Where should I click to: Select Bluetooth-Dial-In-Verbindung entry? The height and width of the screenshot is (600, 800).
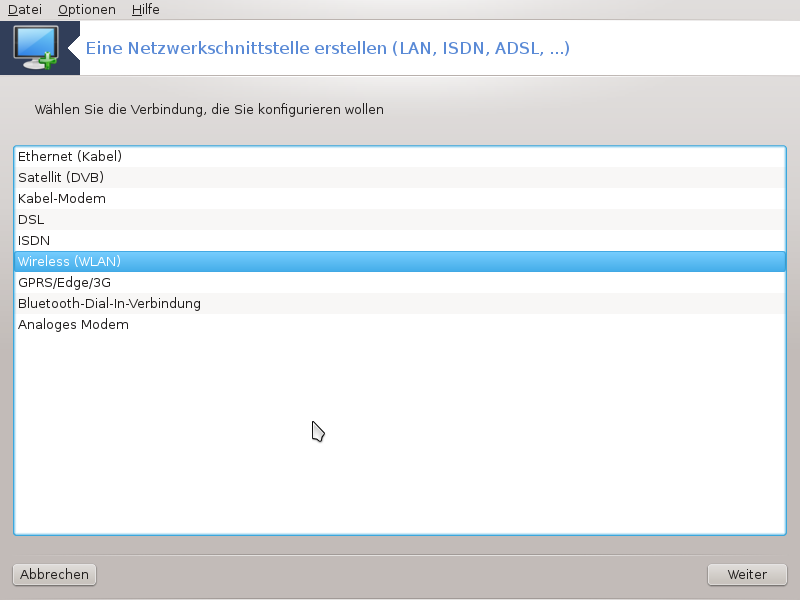pos(109,303)
